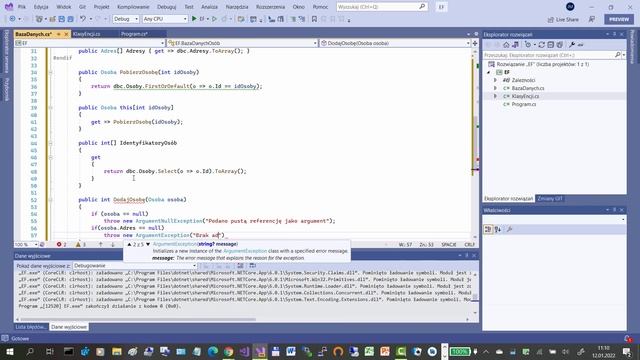Click the Wyszukaj (Ctrl+Q) search box

[x=381, y=7]
